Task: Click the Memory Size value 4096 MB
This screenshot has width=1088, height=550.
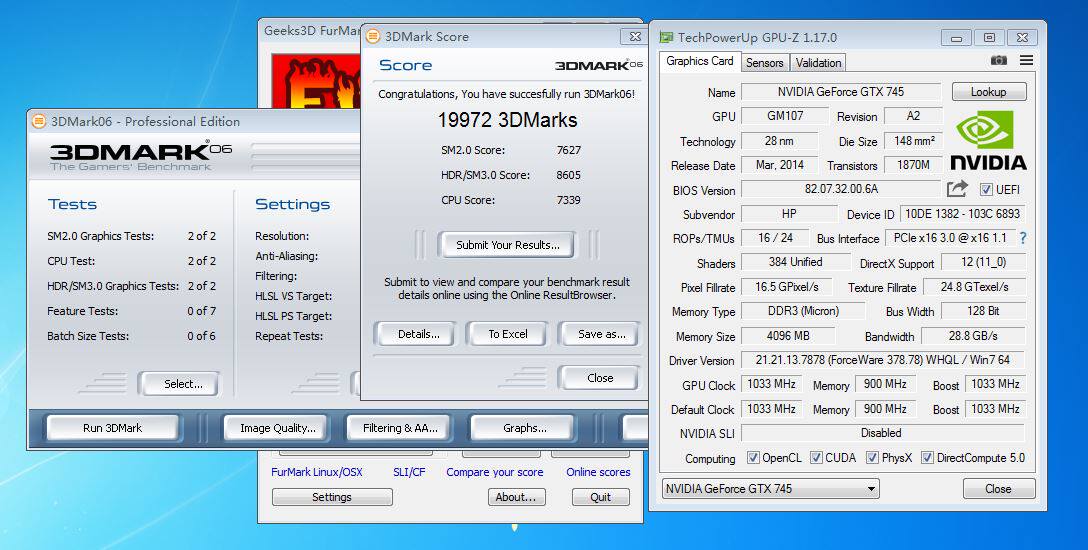Action: tap(788, 336)
